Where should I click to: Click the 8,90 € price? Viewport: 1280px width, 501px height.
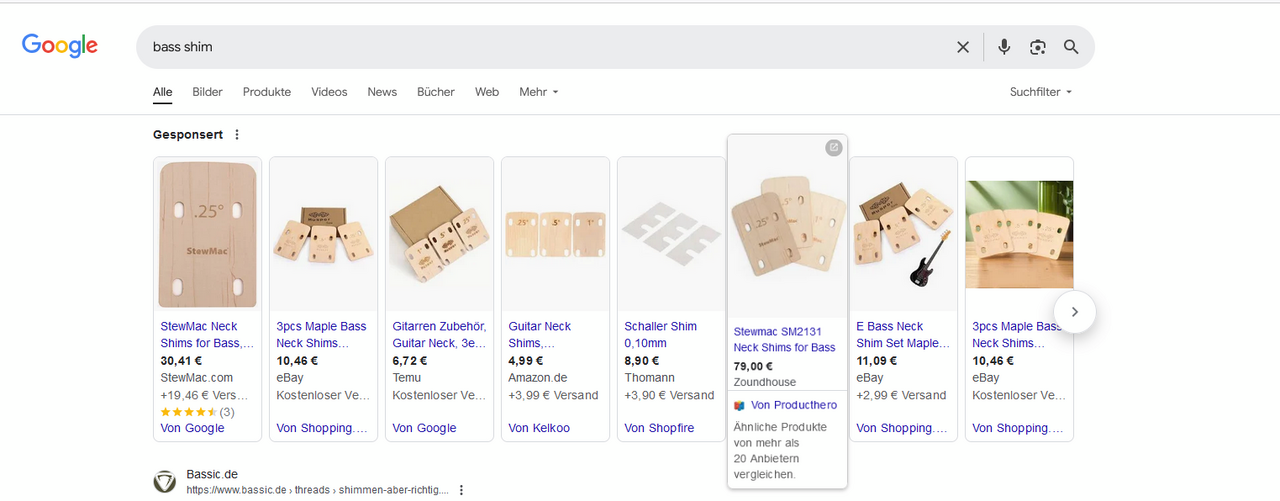click(x=642, y=361)
